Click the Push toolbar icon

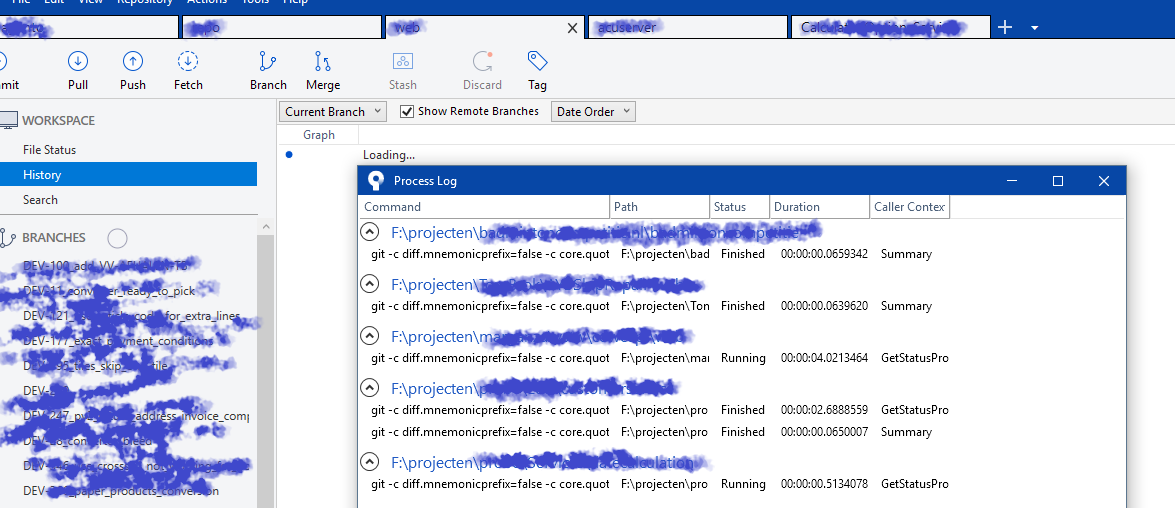click(133, 61)
